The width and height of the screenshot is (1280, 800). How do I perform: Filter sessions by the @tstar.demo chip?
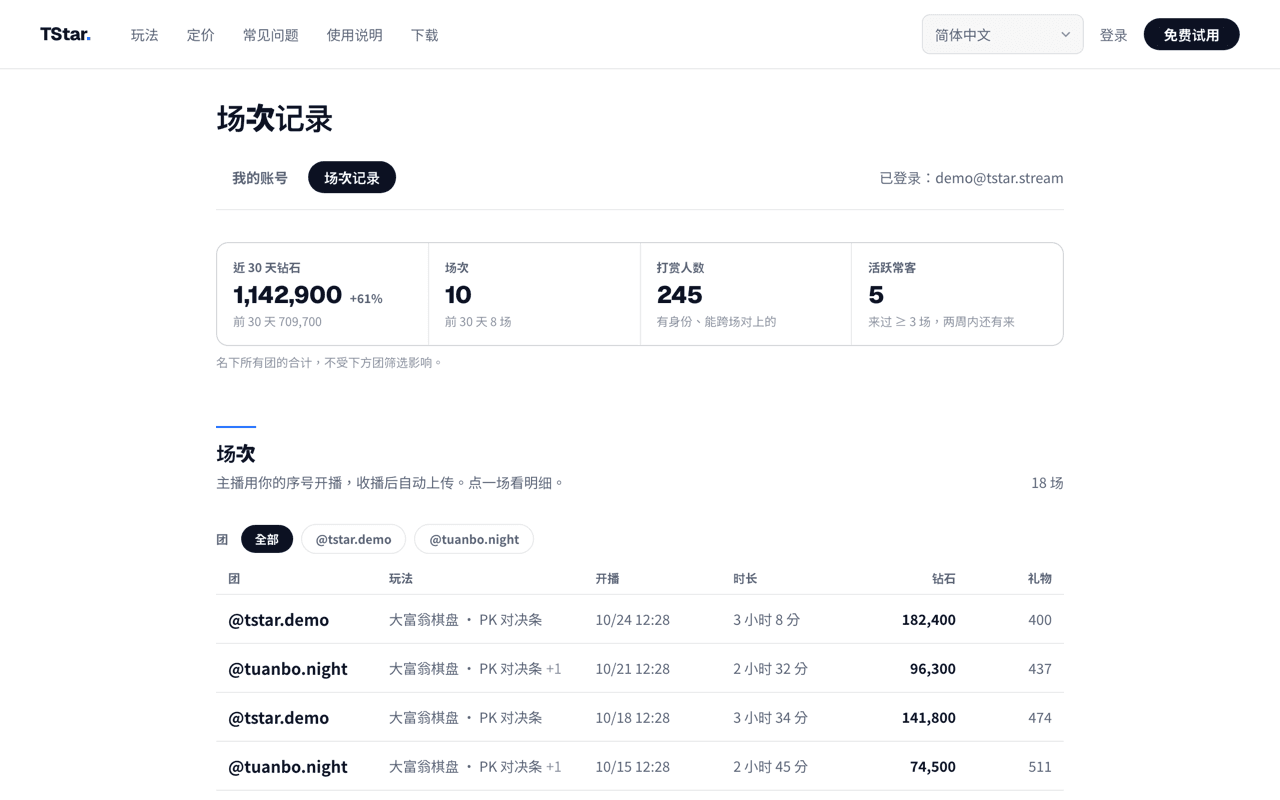pyautogui.click(x=354, y=539)
